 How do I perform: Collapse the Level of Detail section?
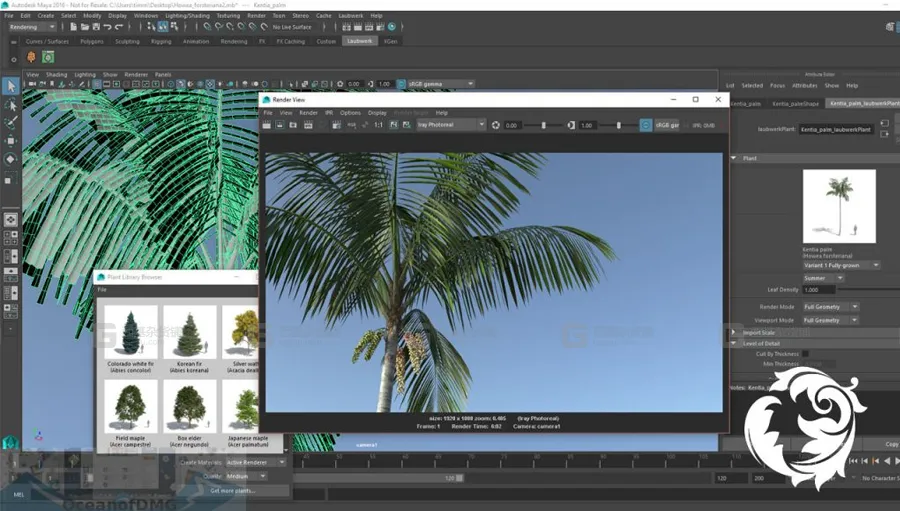point(734,343)
